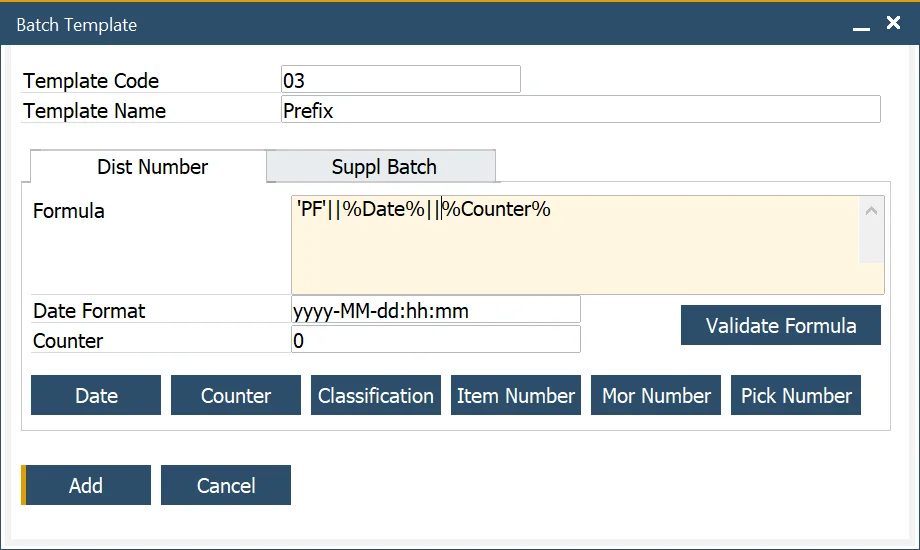Insert Item Number into formula
Screen dimensions: 920x550
(x=515, y=395)
